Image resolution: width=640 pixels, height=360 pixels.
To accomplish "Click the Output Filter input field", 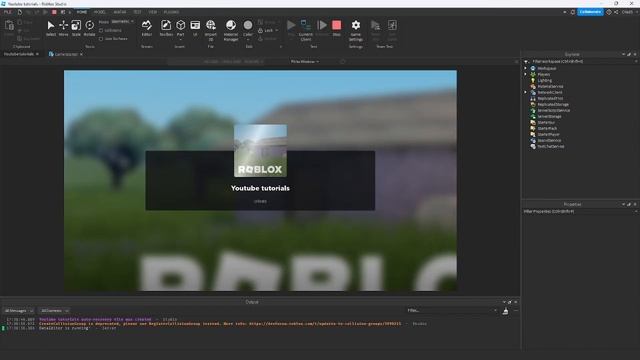I will click(452, 311).
